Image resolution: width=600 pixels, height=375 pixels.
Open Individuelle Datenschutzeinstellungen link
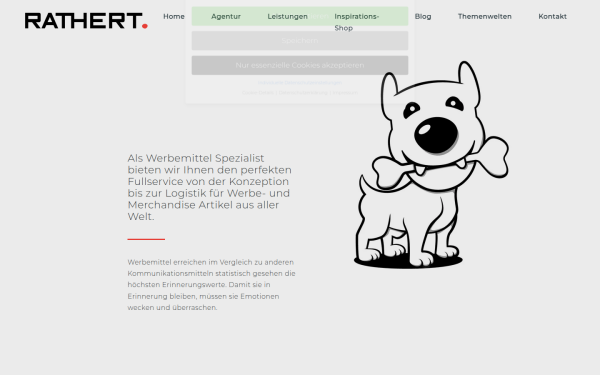[300, 83]
